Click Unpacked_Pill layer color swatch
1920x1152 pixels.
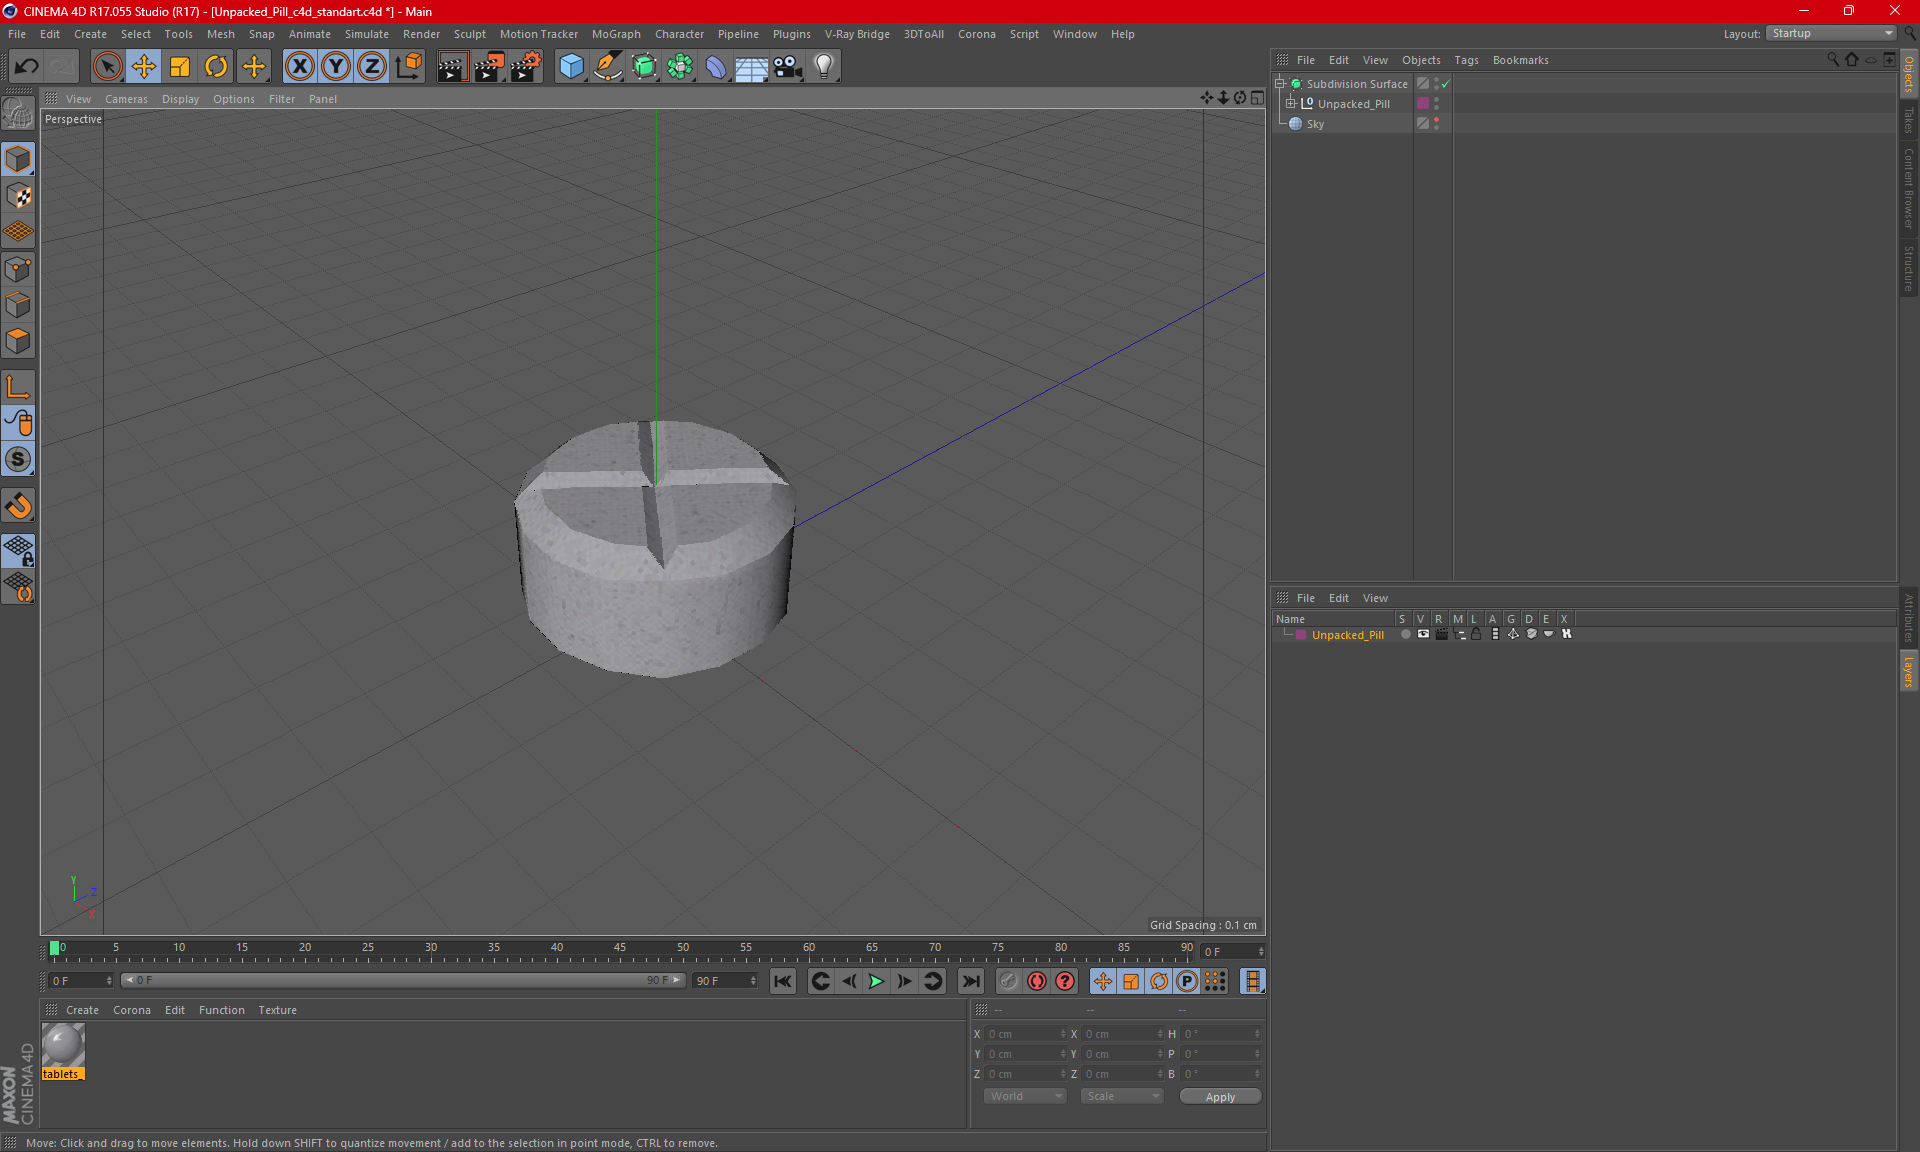point(1301,635)
